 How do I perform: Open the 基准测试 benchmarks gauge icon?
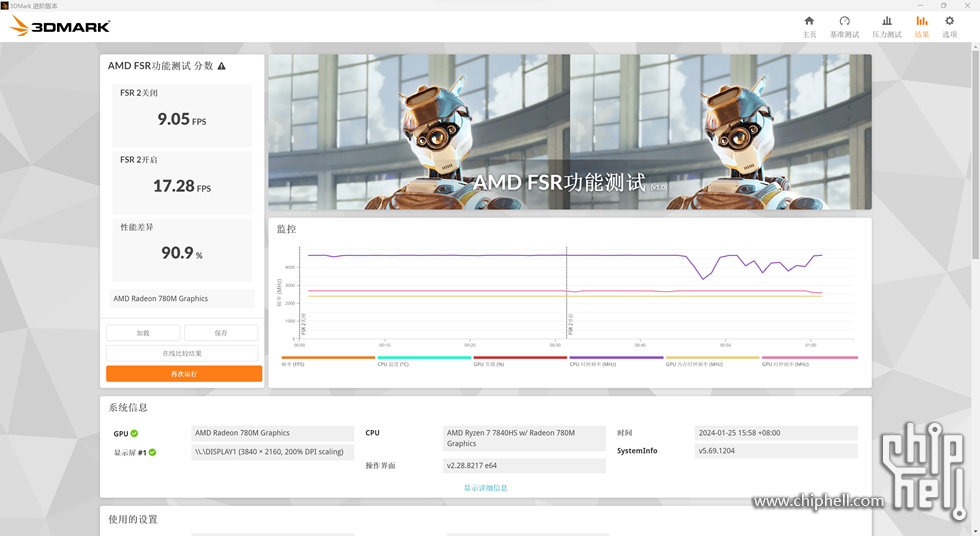click(x=844, y=26)
